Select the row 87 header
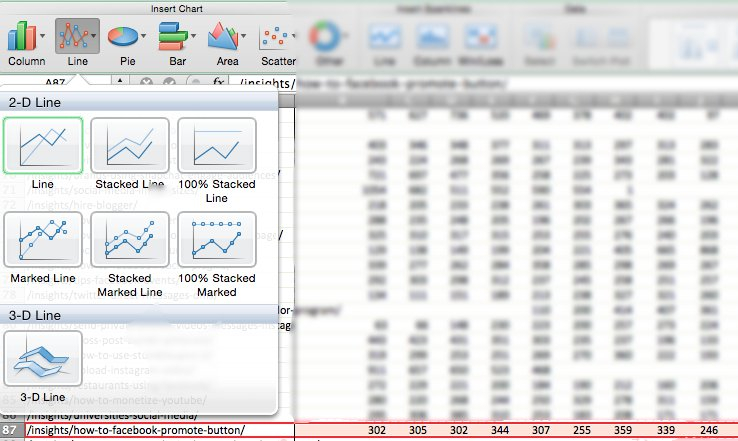 click(x=12, y=430)
